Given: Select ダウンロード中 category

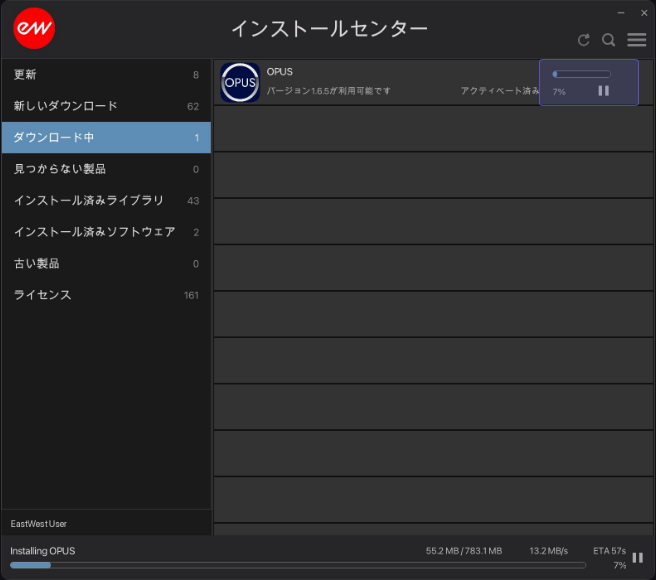Looking at the screenshot, I should click(x=106, y=137).
